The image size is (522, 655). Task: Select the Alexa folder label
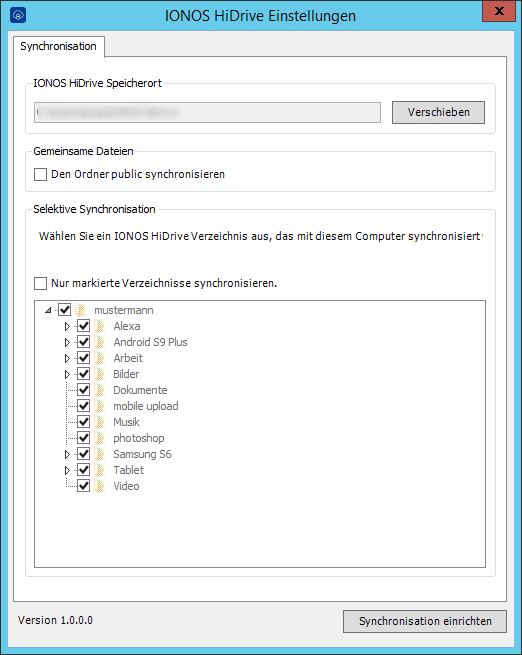click(127, 326)
